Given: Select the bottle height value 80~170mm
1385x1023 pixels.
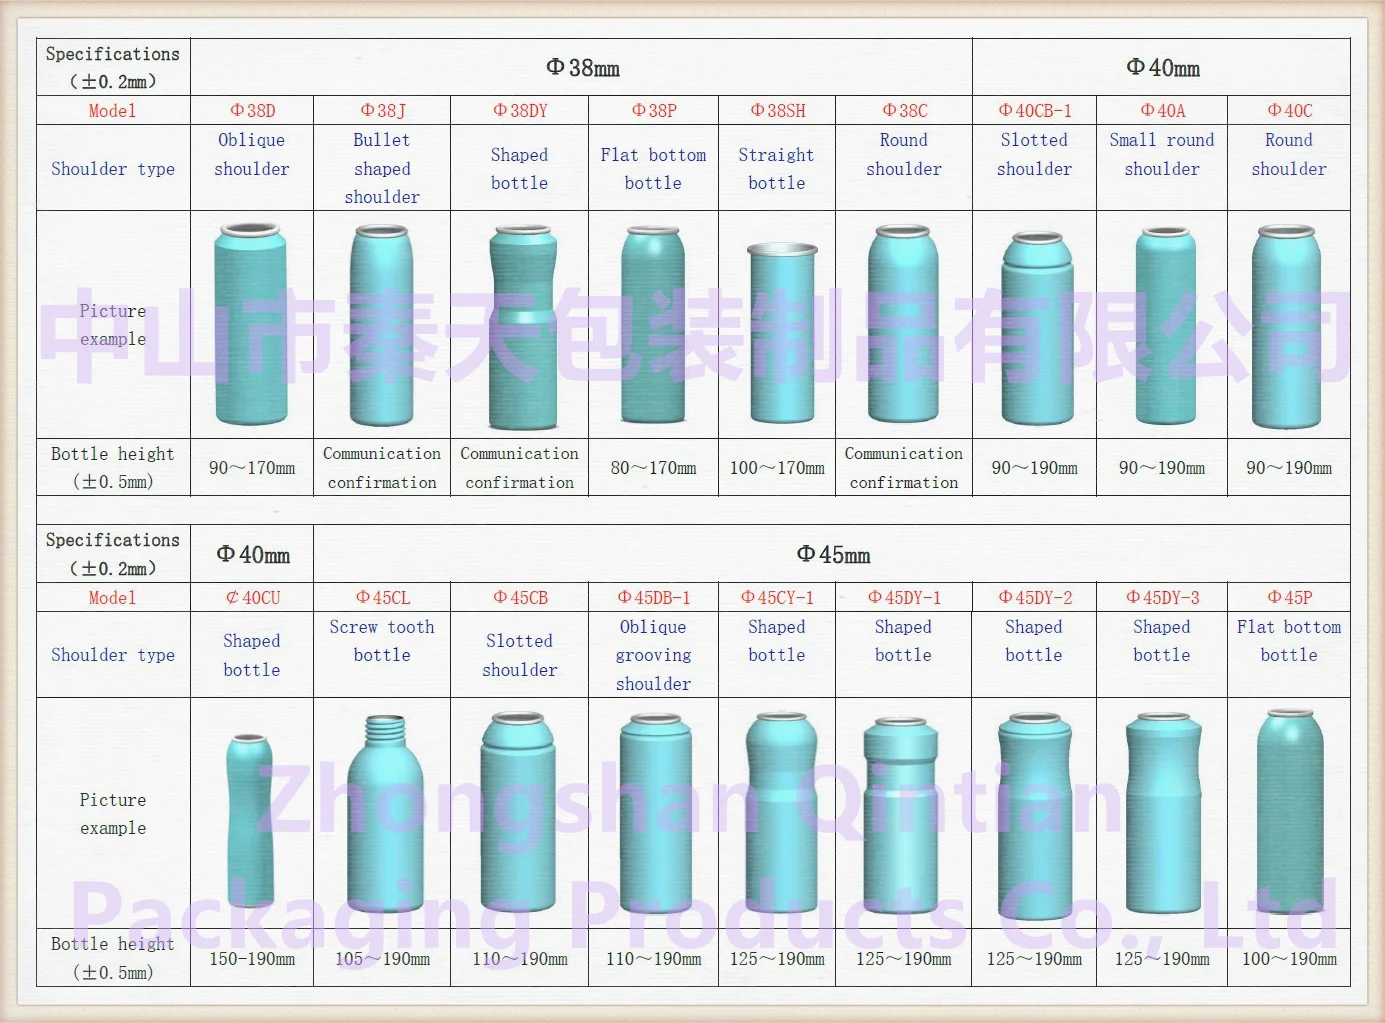Looking at the screenshot, I should [x=653, y=467].
